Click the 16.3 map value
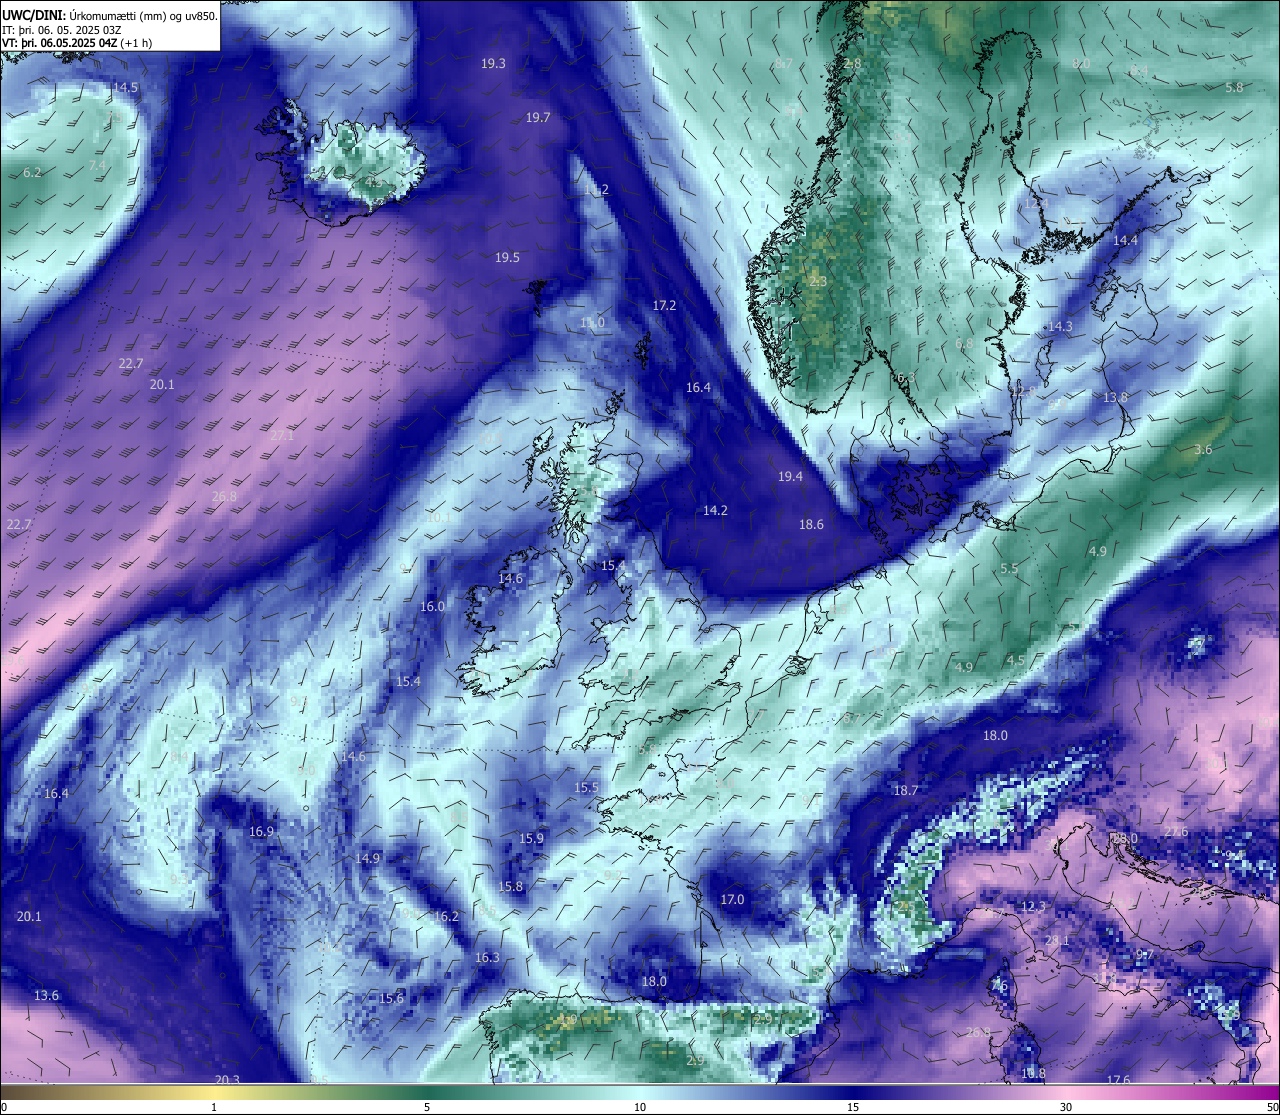 (487, 958)
